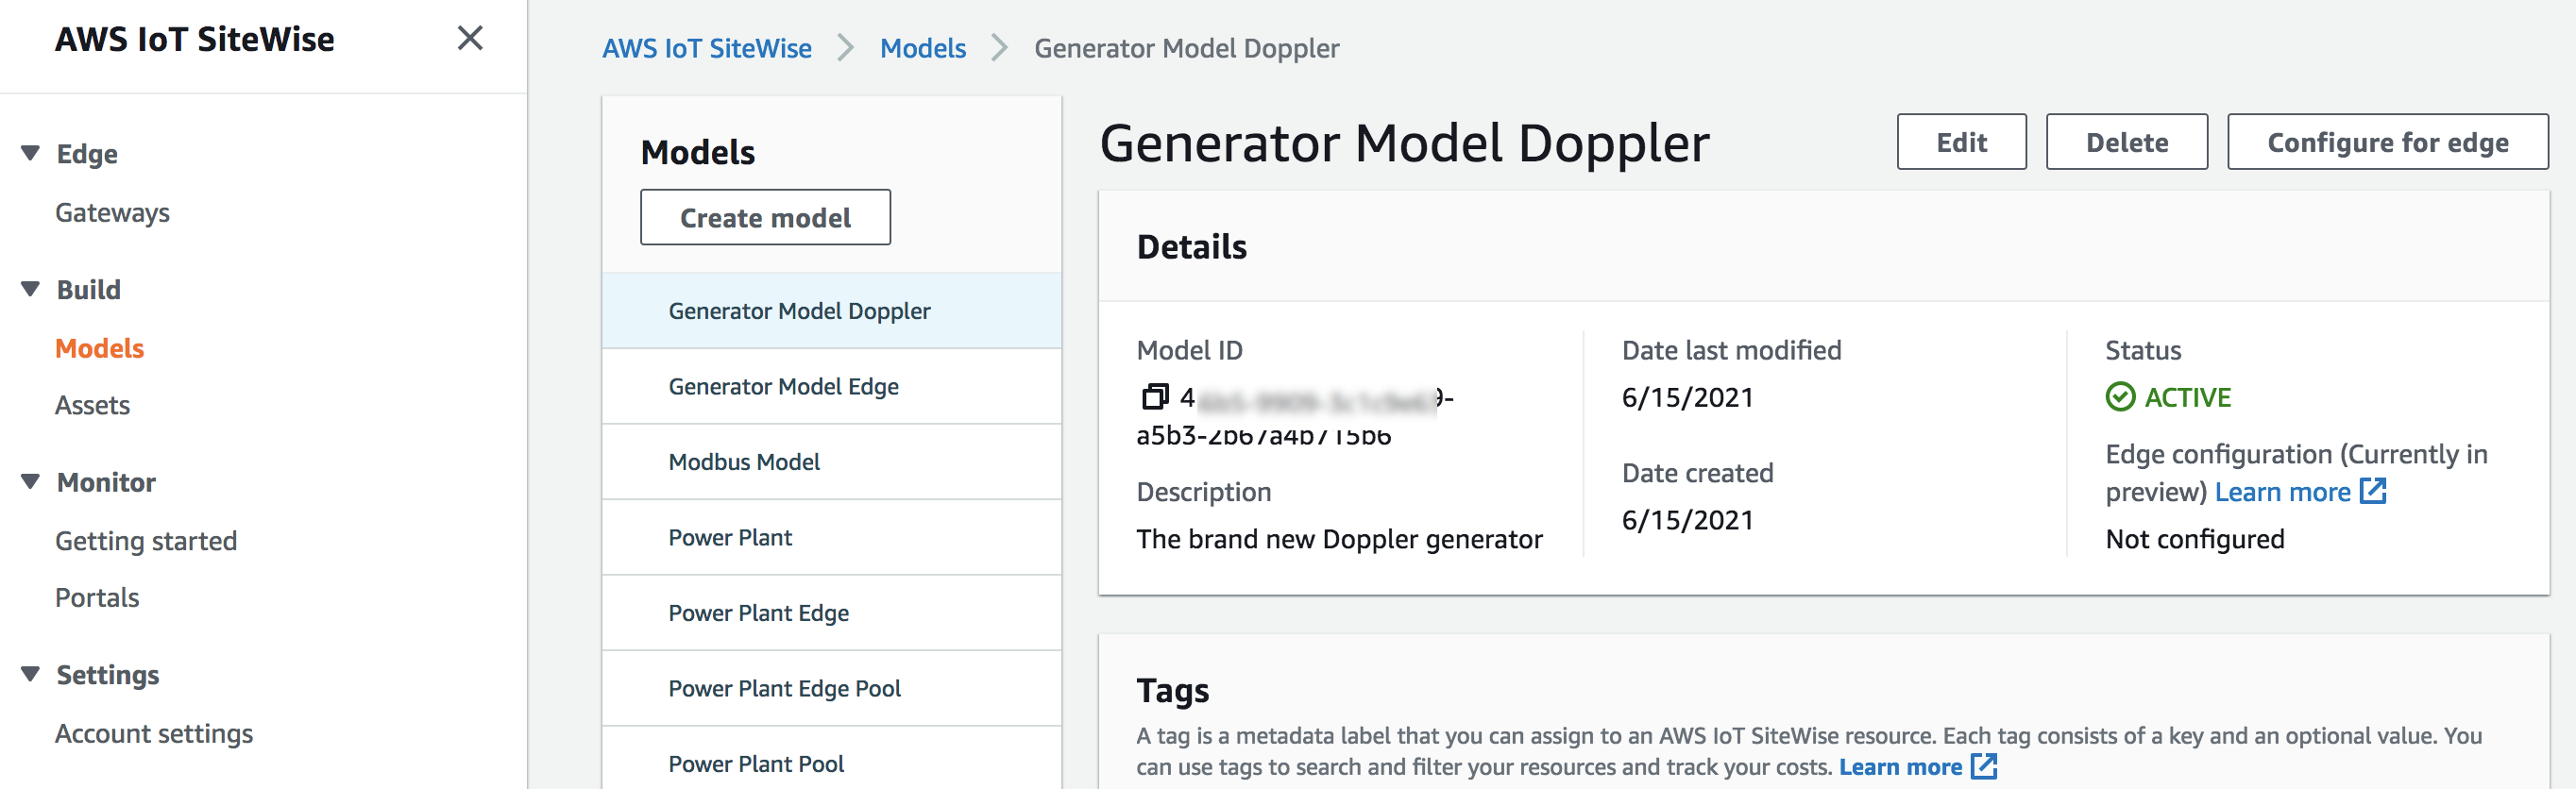This screenshot has height=789, width=2576.
Task: Click the green ACTIVE status check icon
Action: [x=2120, y=397]
